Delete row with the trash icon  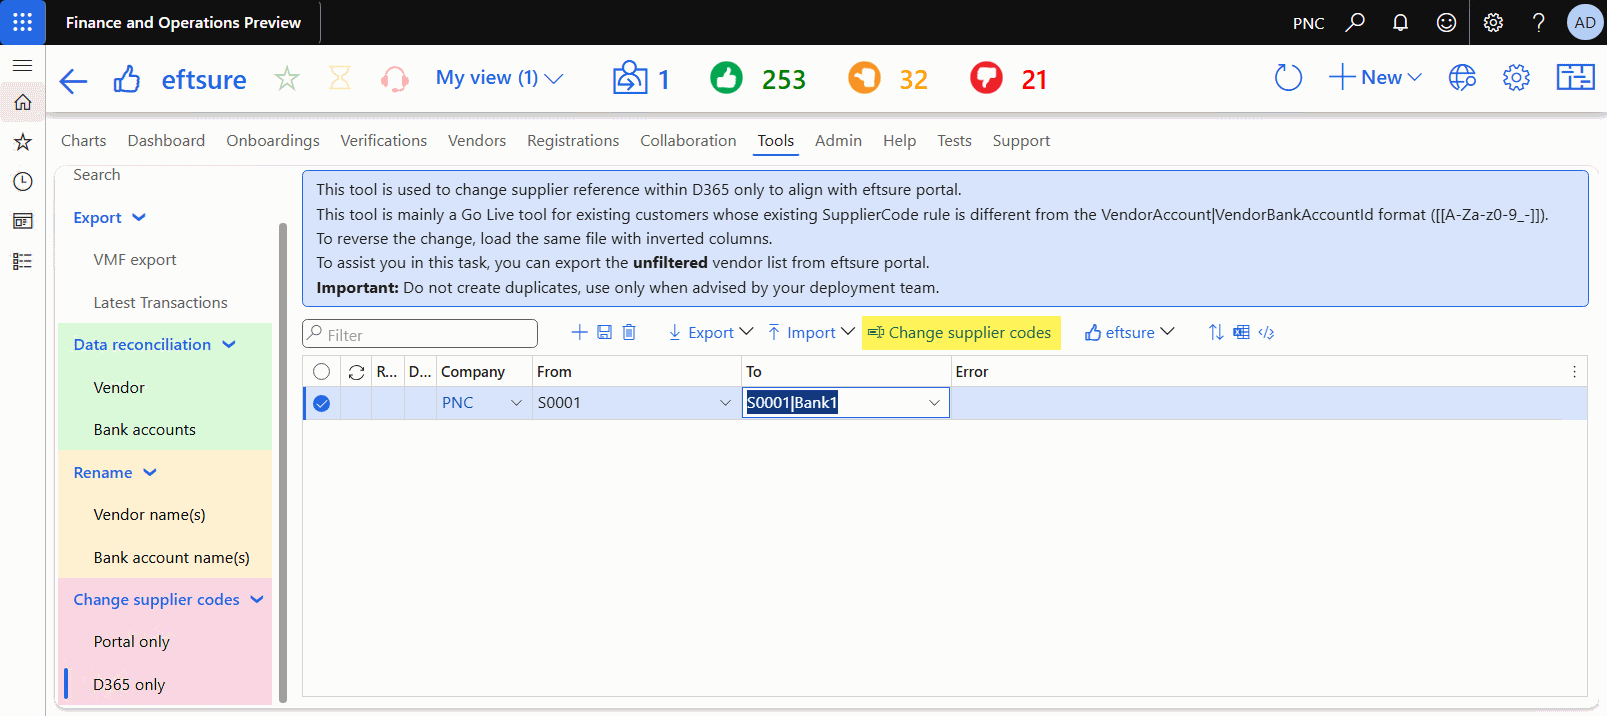629,332
